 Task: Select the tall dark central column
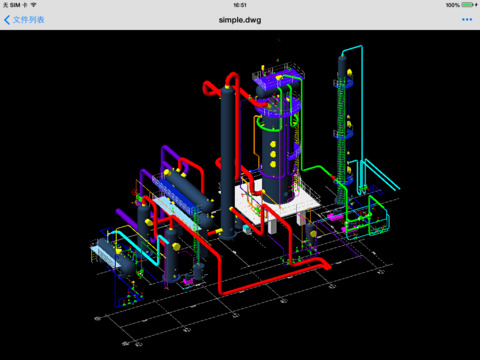[x=228, y=163]
